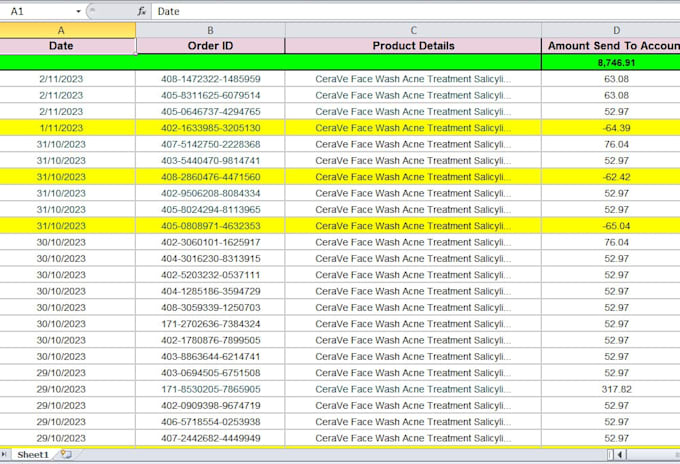This screenshot has width=680, height=464.
Task: Click the negative amount -64.39
Action: 611,128
